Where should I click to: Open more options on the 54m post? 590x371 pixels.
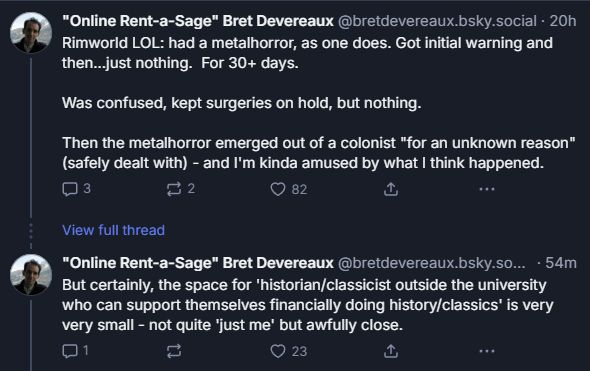coord(487,351)
